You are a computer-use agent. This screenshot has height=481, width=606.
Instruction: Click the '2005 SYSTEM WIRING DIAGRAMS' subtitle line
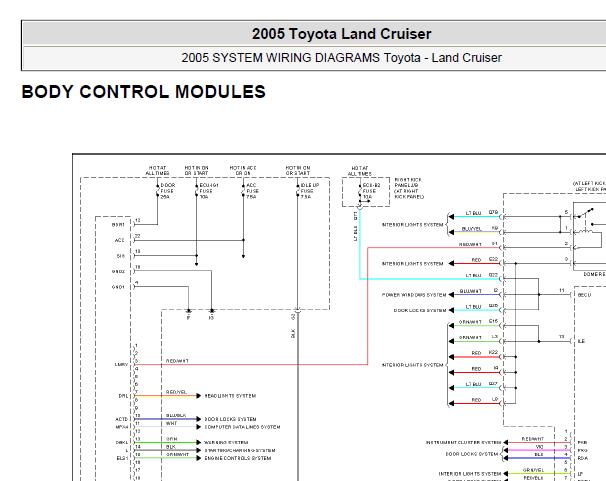[x=342, y=58]
